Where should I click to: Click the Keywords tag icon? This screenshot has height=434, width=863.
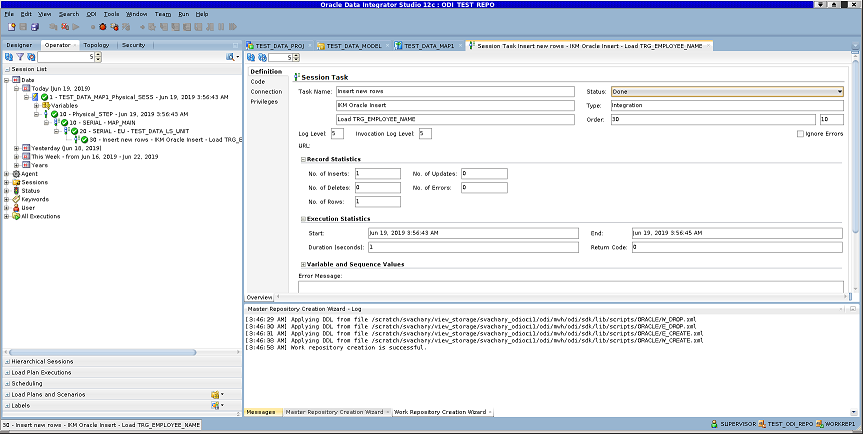pos(16,199)
